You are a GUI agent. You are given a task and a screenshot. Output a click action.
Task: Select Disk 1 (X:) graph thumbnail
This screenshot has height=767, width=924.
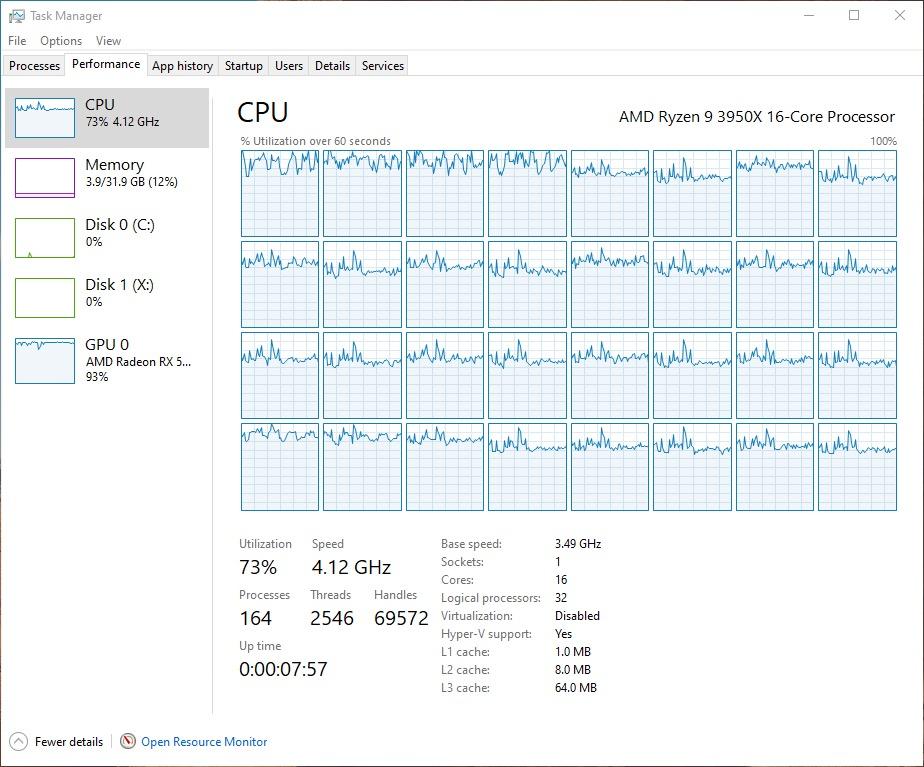click(45, 298)
